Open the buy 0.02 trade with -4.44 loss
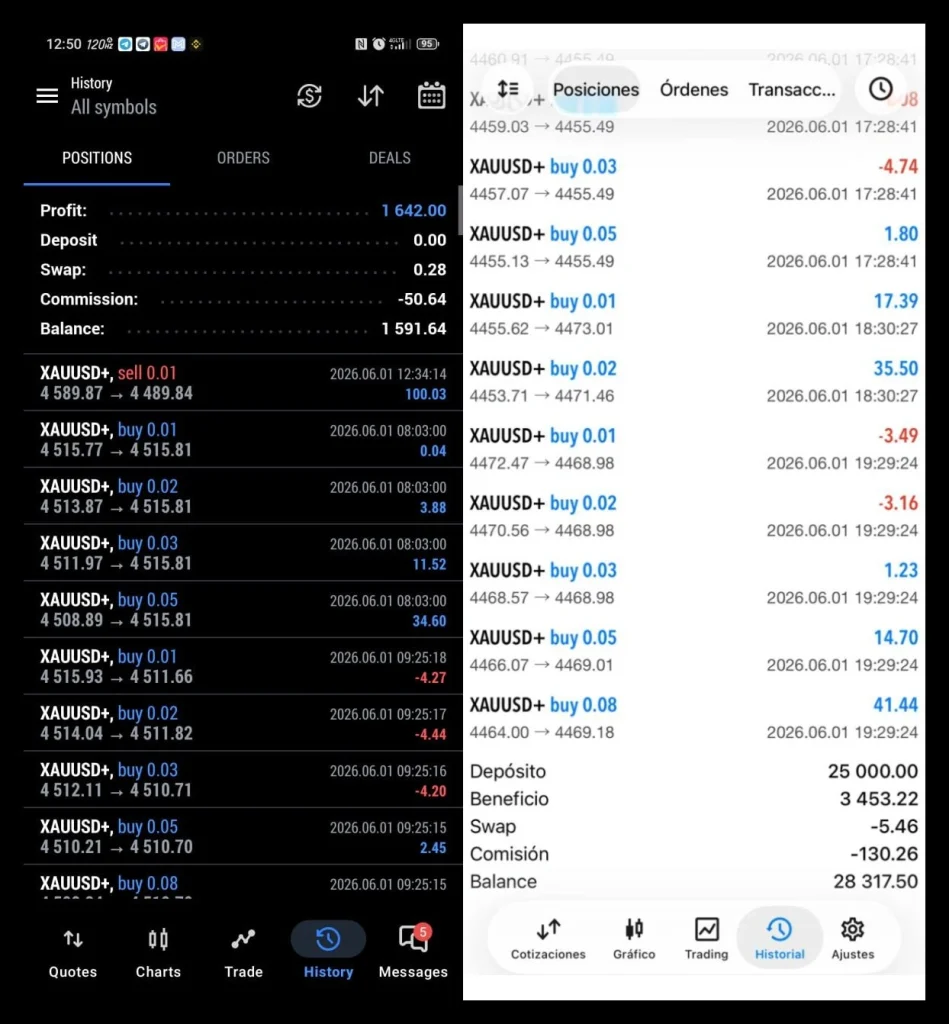 click(243, 724)
